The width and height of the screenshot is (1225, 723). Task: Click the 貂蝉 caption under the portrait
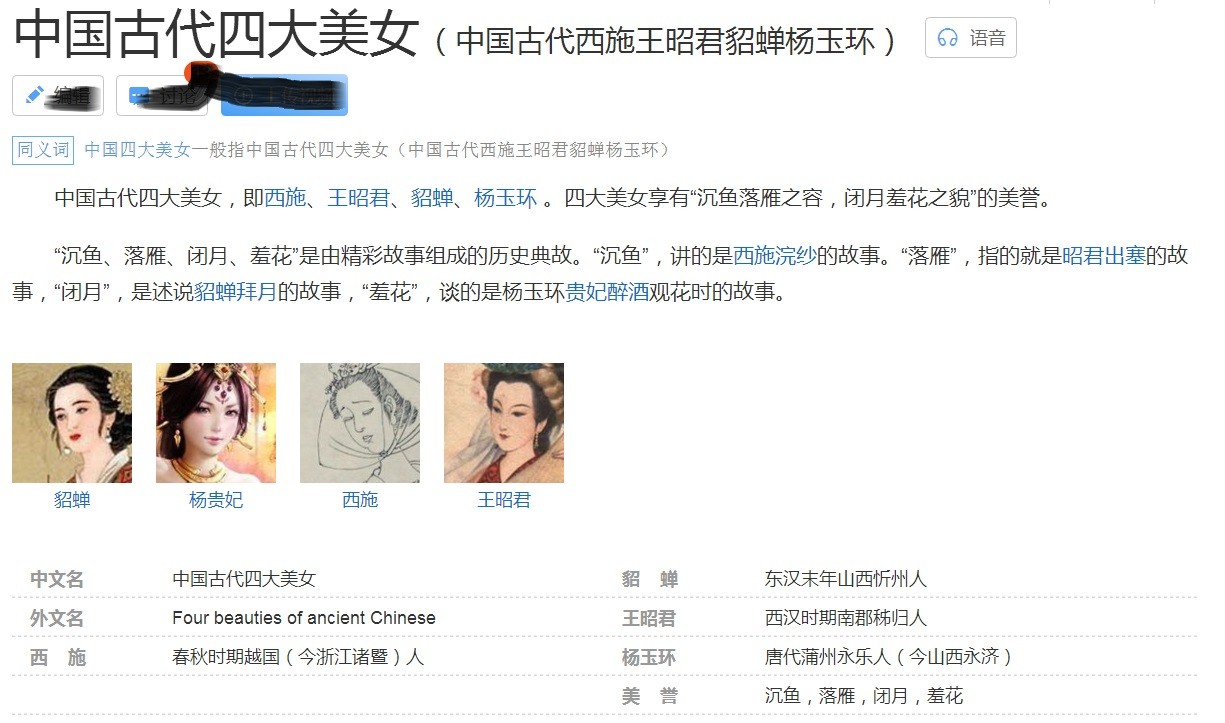click(x=72, y=500)
